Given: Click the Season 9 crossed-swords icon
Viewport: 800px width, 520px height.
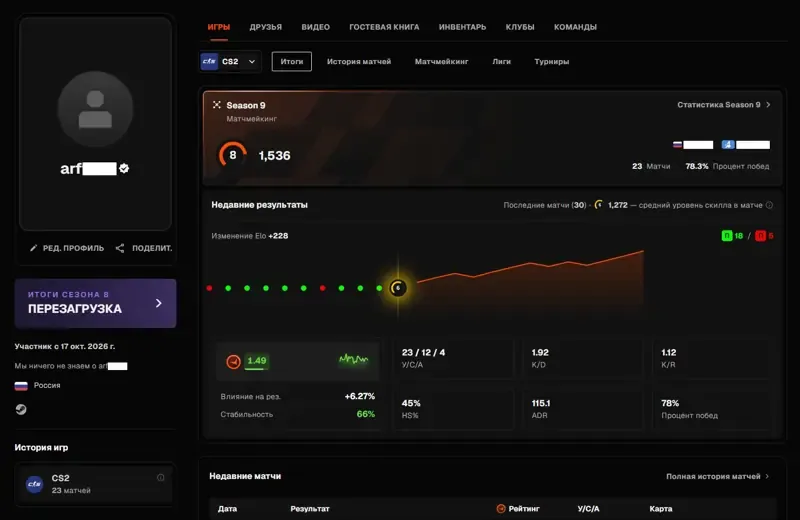Looking at the screenshot, I should coord(217,105).
